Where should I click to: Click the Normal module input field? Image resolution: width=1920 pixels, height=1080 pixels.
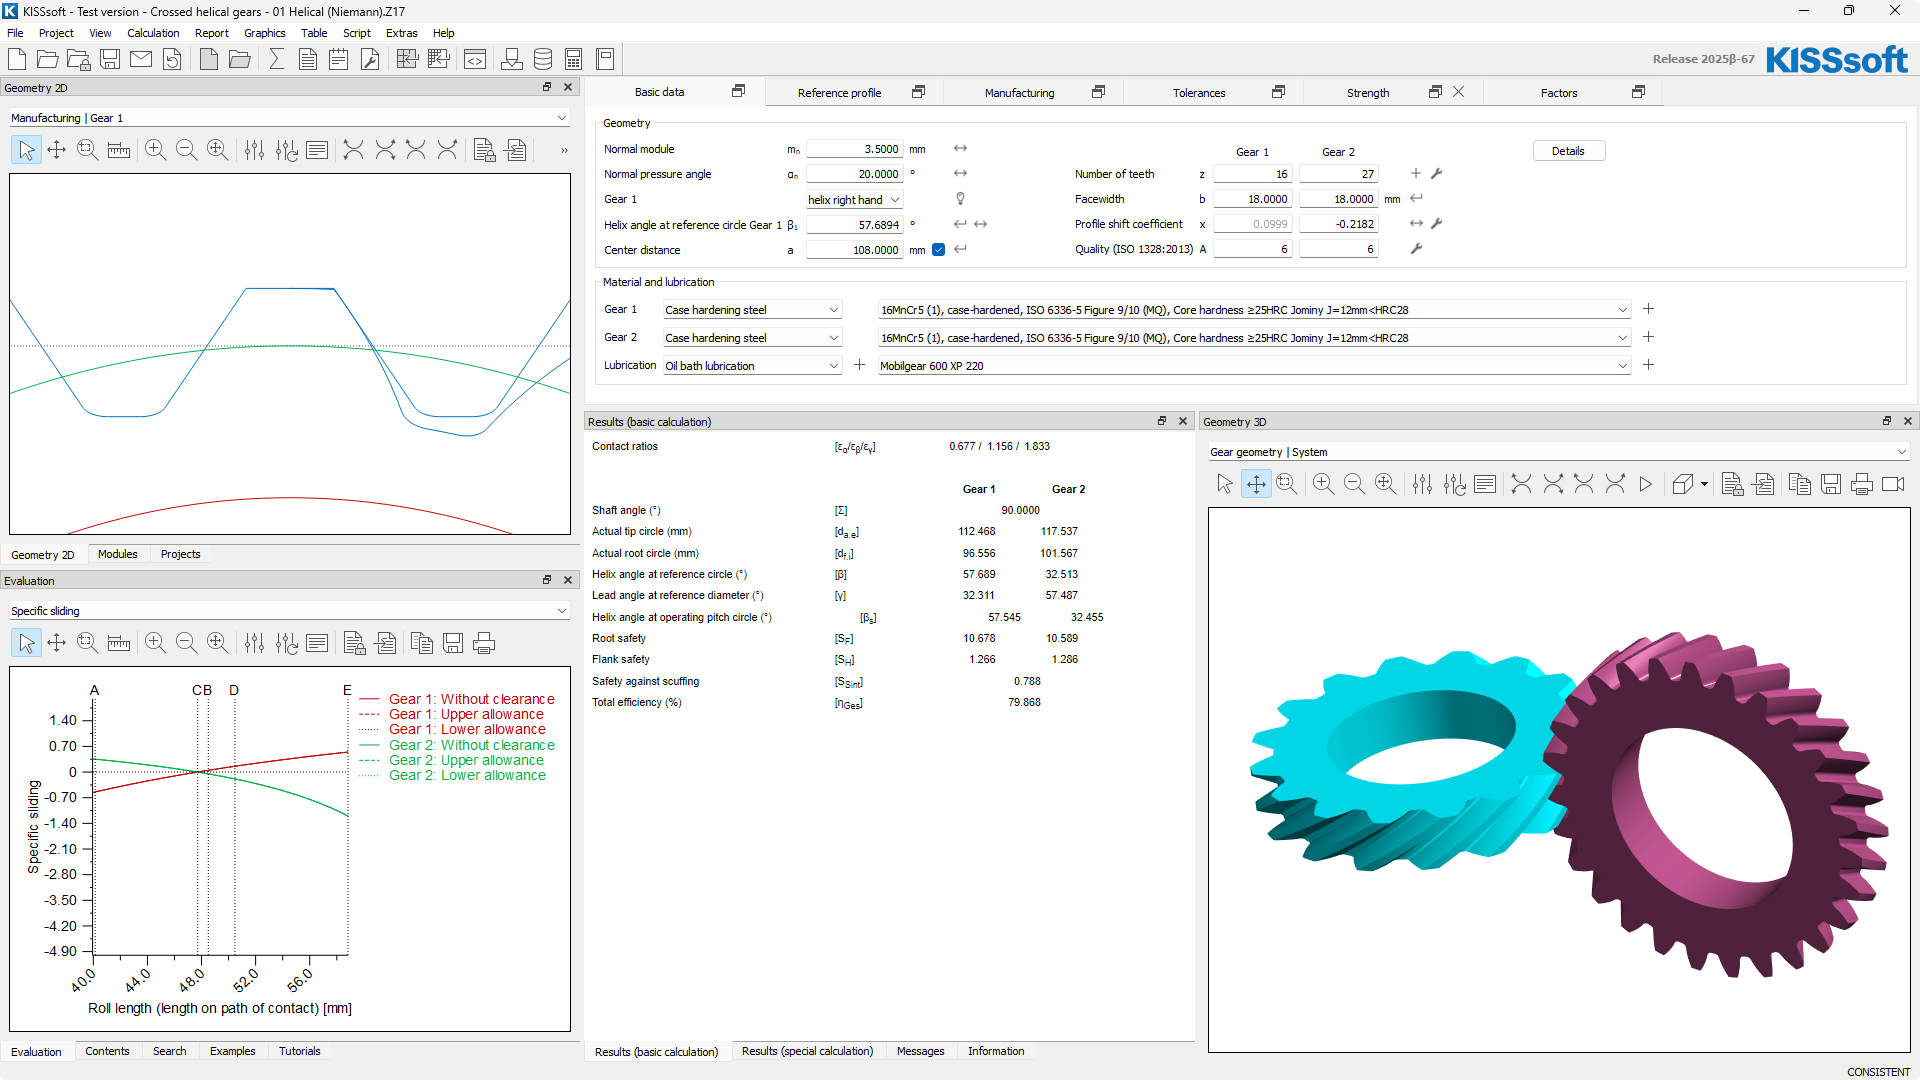(855, 149)
